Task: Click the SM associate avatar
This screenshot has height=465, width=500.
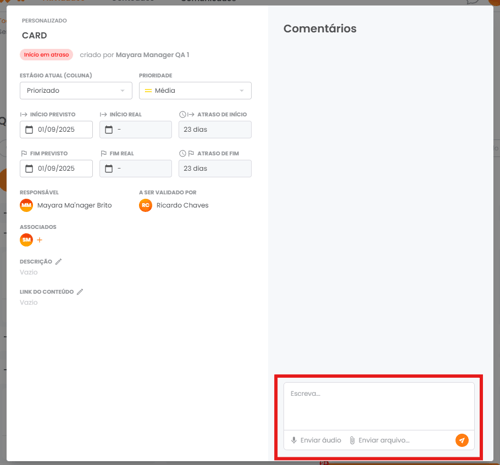Action: click(x=26, y=240)
